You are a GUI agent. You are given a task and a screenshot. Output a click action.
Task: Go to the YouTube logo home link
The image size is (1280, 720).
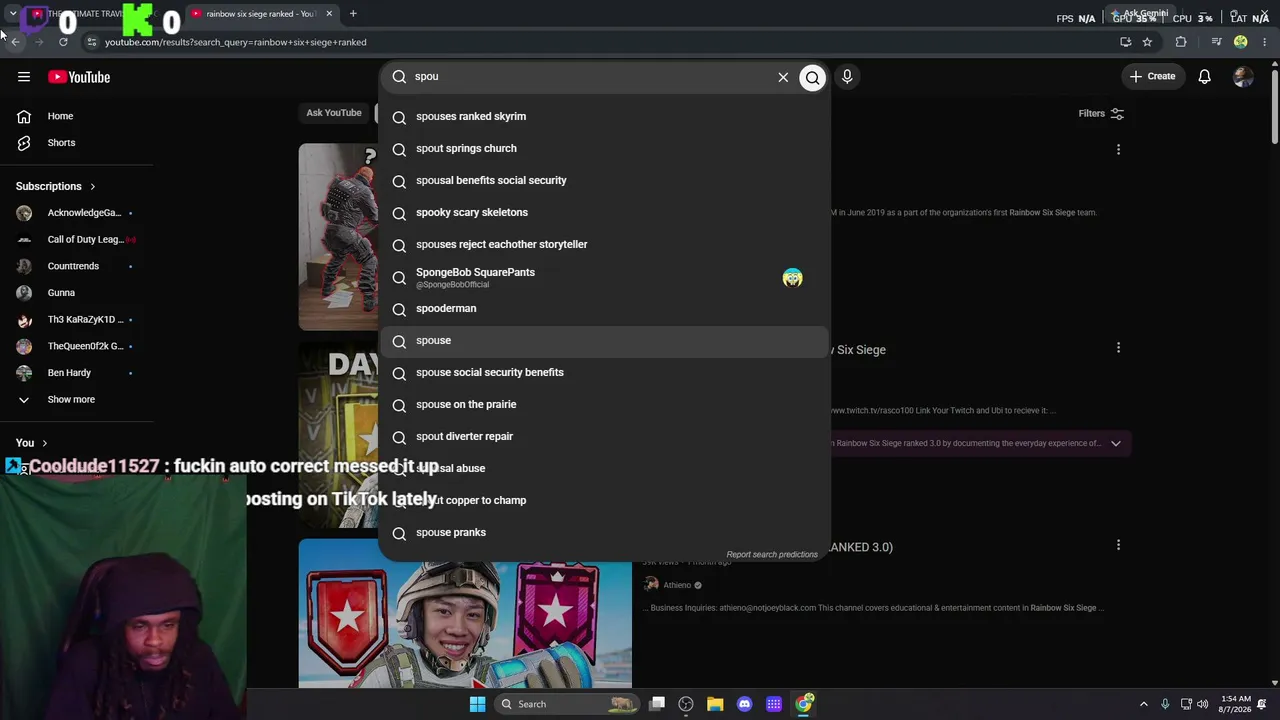pyautogui.click(x=79, y=77)
